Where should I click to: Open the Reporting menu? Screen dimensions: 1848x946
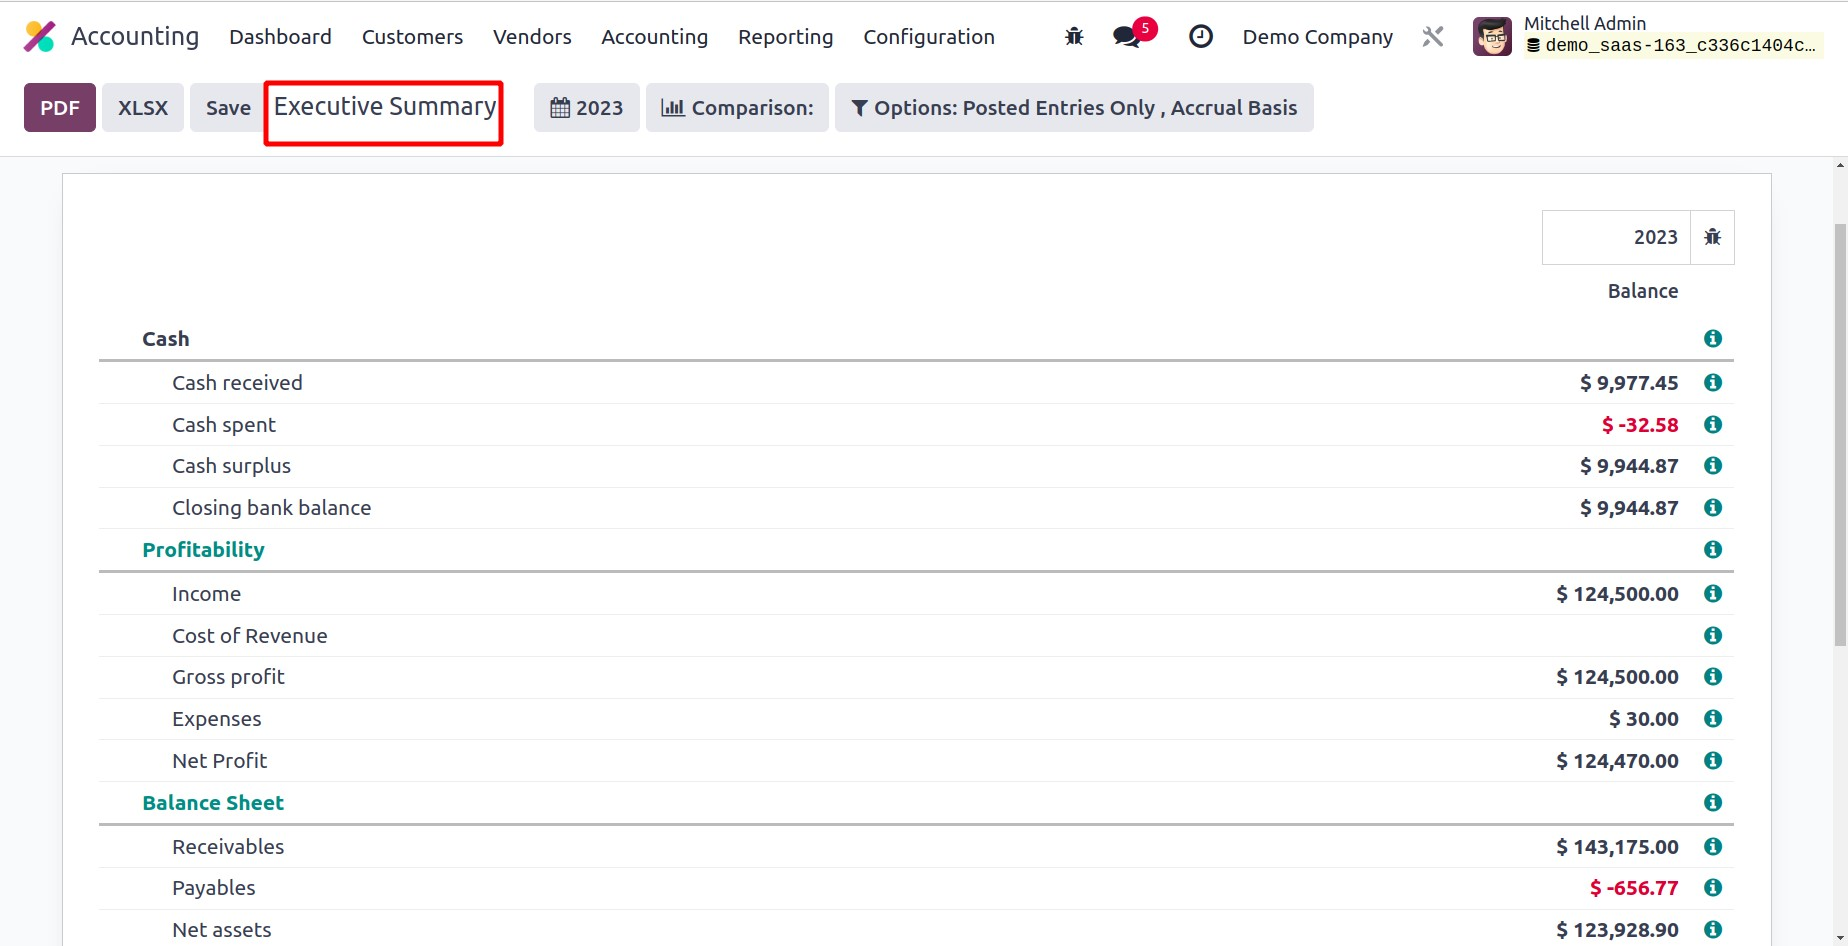click(785, 37)
